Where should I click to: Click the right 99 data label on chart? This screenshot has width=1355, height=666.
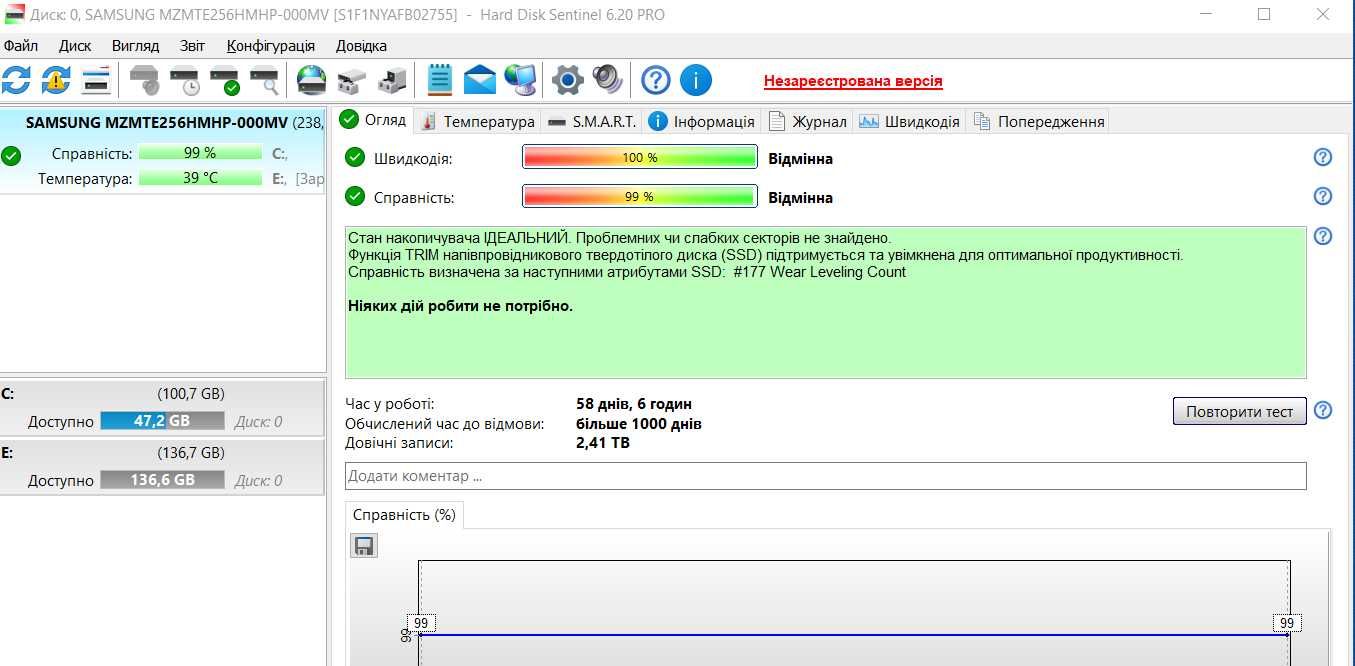(x=1287, y=623)
